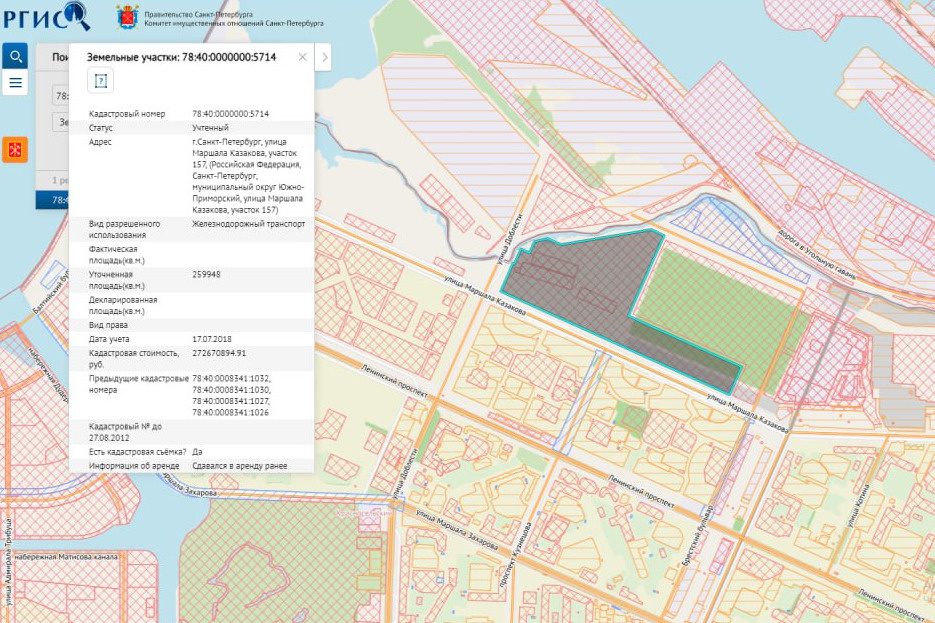Open the hamburger menu in the sidebar
Viewport: 935px width, 623px height.
[15, 83]
